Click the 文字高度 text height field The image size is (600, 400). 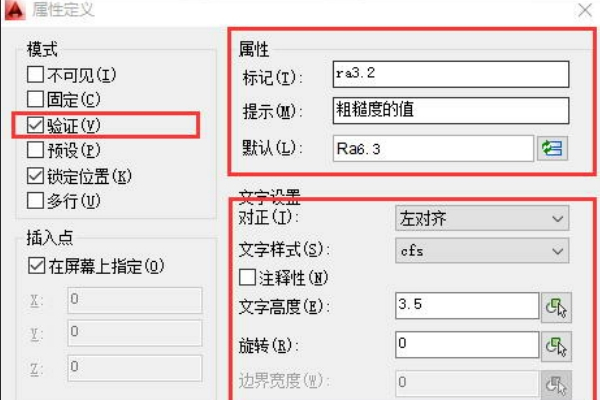(466, 306)
